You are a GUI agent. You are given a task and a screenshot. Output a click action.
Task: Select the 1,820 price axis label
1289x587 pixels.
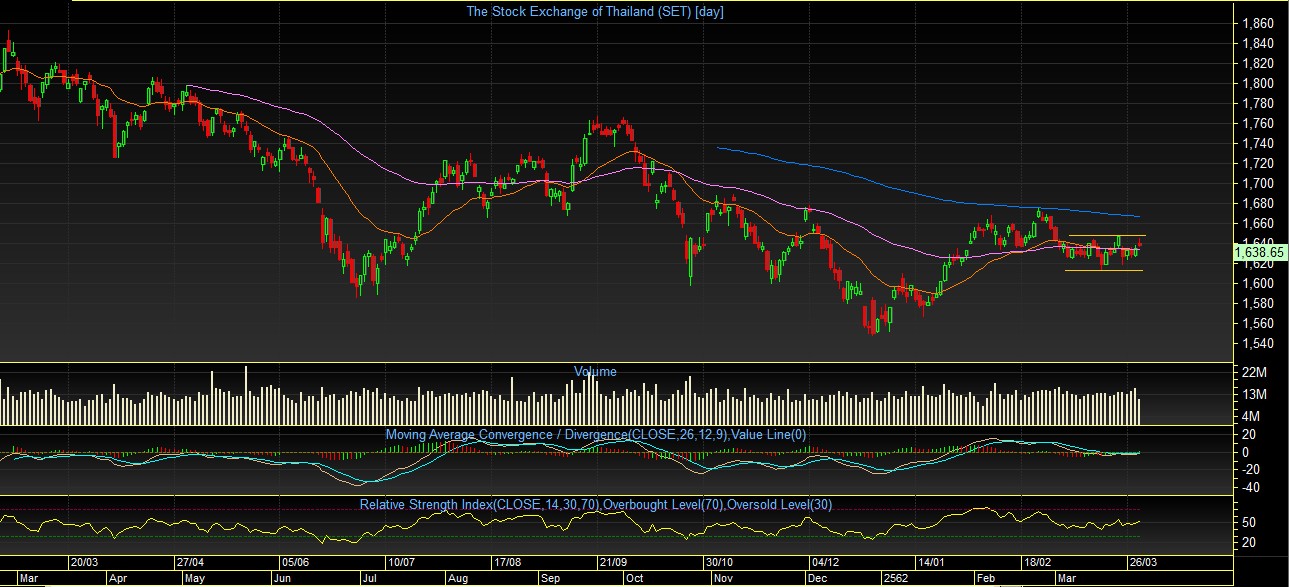pyautogui.click(x=1256, y=63)
